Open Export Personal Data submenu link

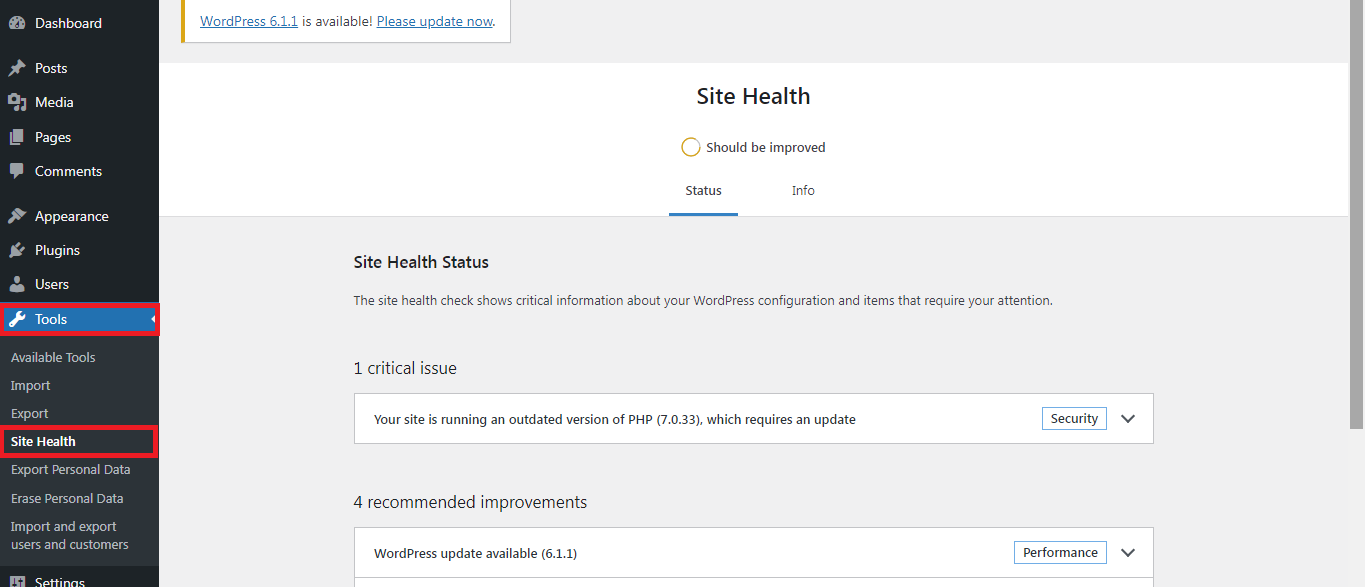tap(70, 469)
